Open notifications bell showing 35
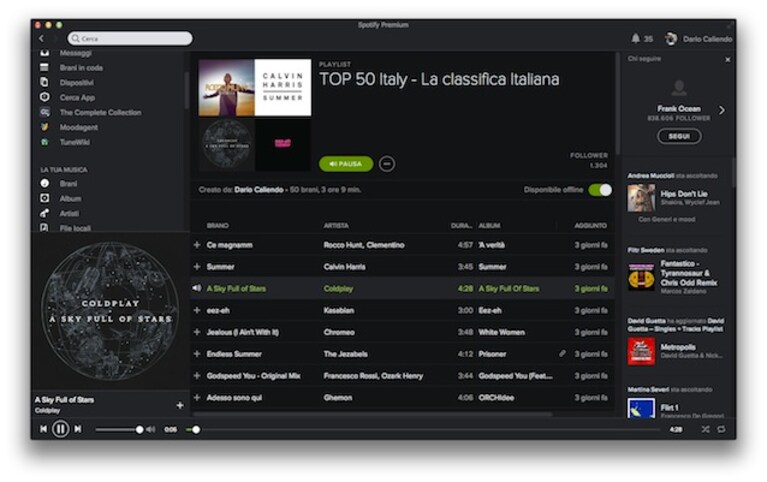 [635, 38]
